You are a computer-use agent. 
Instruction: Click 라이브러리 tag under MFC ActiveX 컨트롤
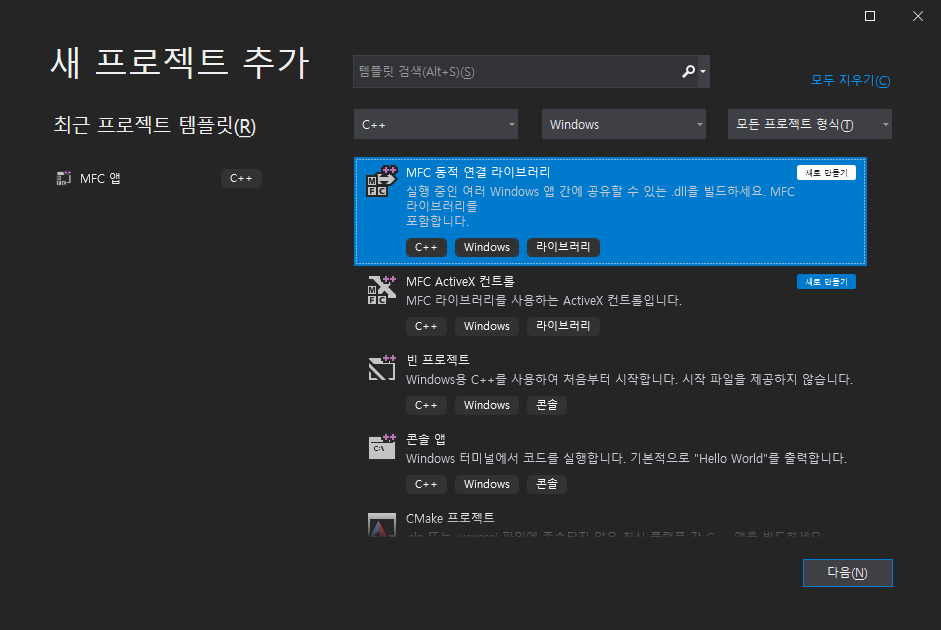point(563,326)
